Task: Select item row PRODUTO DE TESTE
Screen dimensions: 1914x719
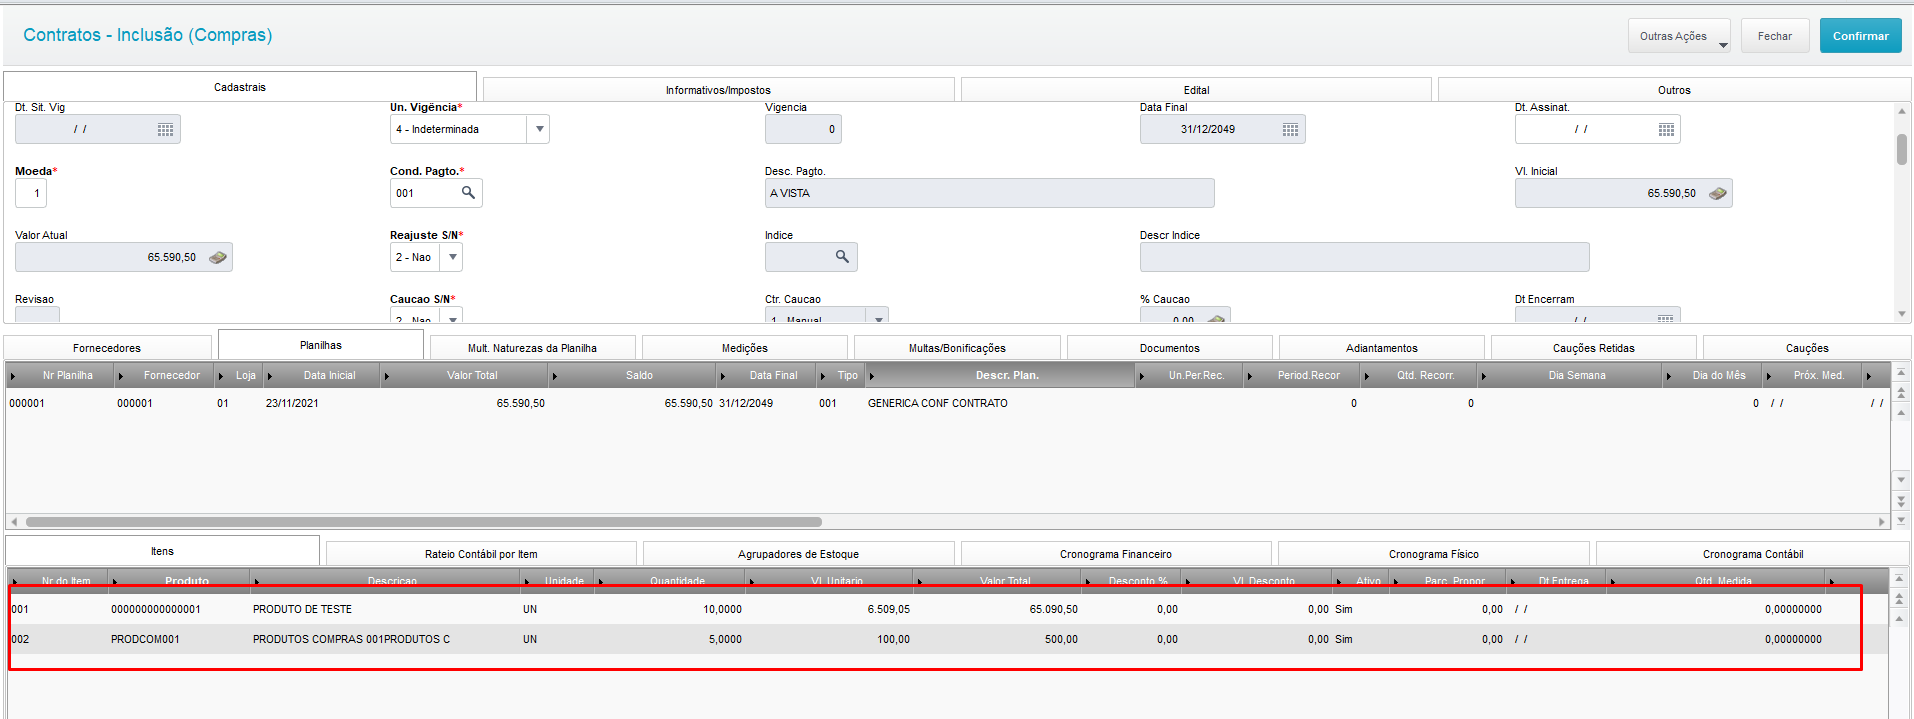Action: click(948, 609)
